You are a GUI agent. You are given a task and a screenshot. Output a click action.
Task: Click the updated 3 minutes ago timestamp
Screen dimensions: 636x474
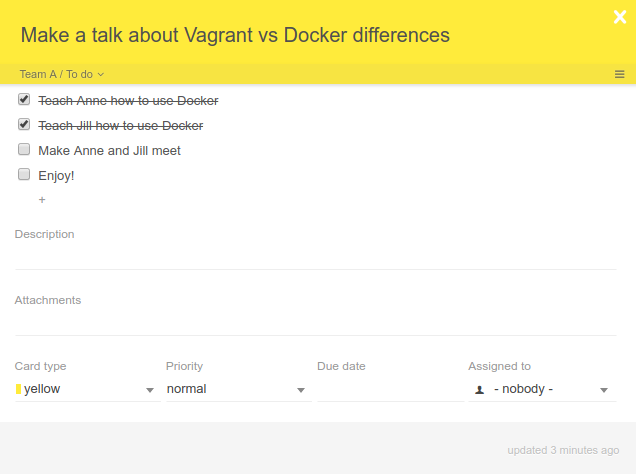[x=563, y=449]
